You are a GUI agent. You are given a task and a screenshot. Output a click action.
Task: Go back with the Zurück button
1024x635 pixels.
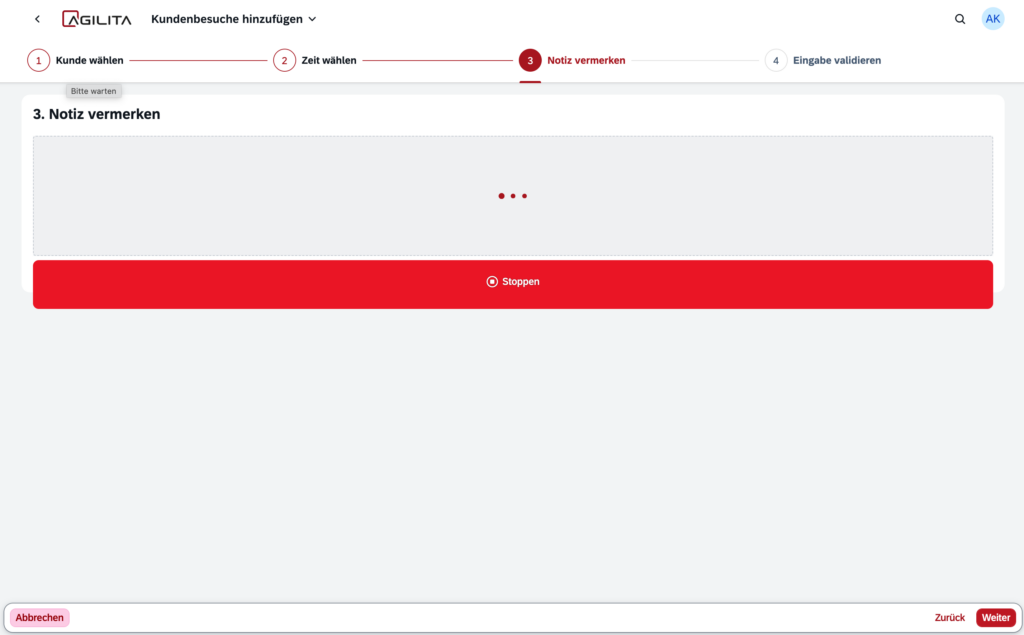click(x=950, y=618)
